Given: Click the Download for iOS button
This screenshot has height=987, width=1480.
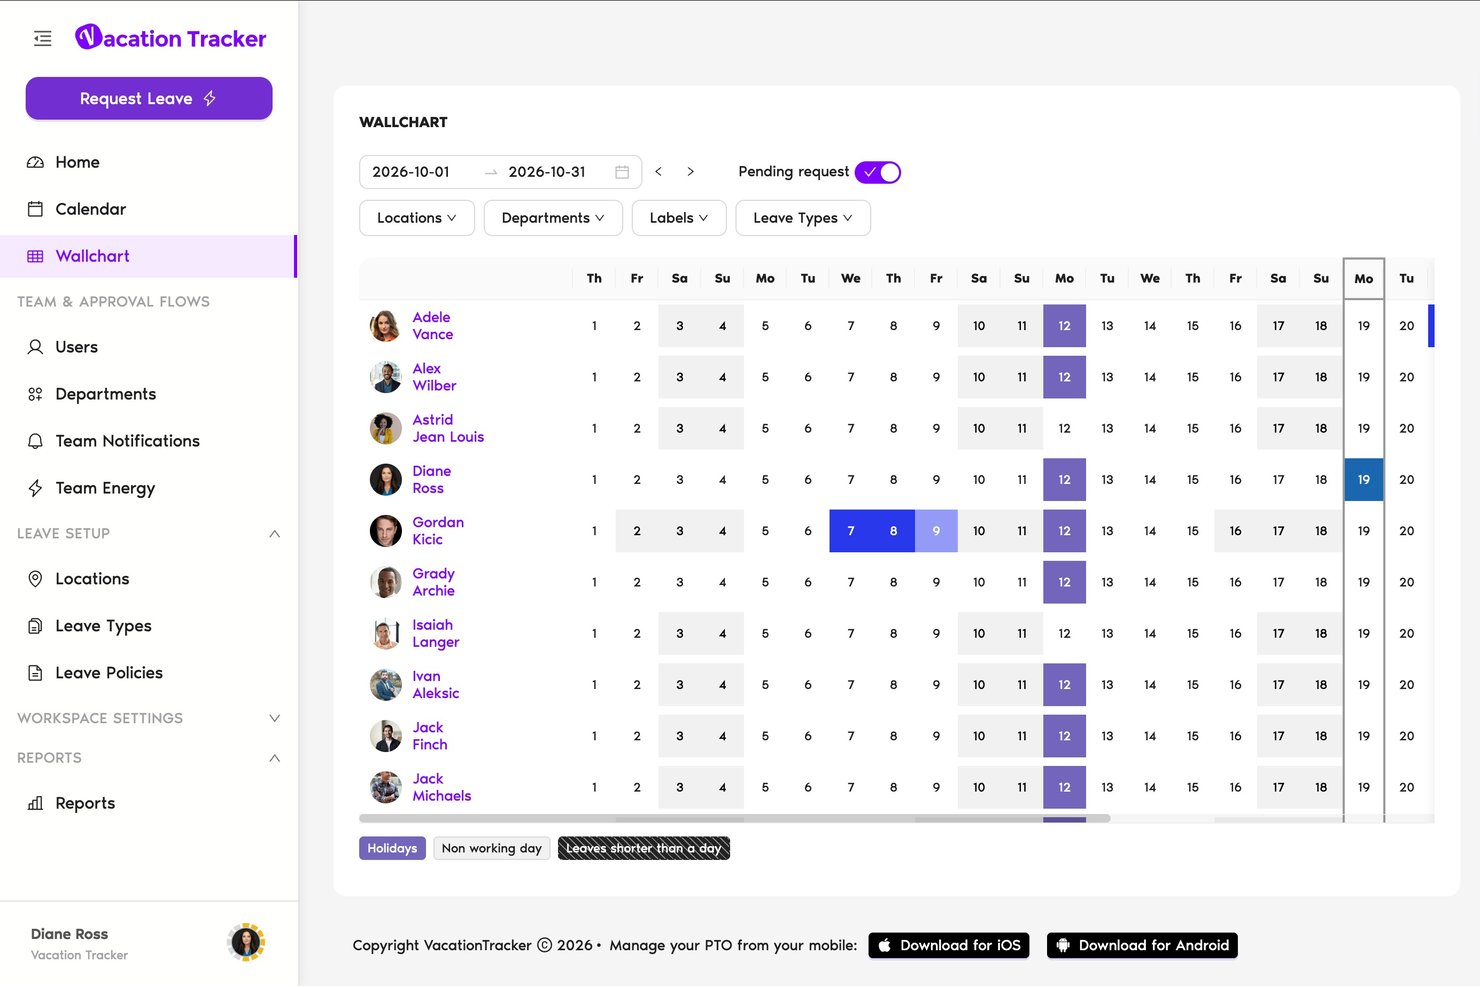Looking at the screenshot, I should 949,945.
